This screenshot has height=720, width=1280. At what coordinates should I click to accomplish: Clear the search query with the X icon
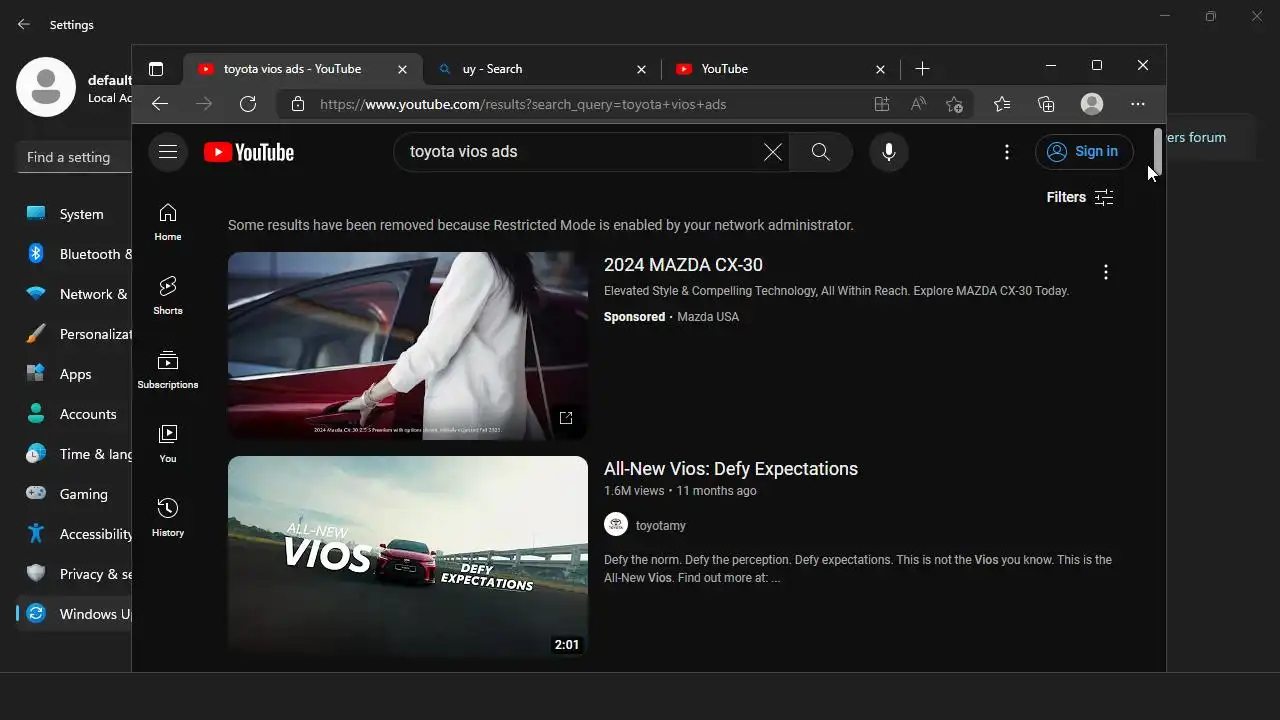click(x=773, y=152)
